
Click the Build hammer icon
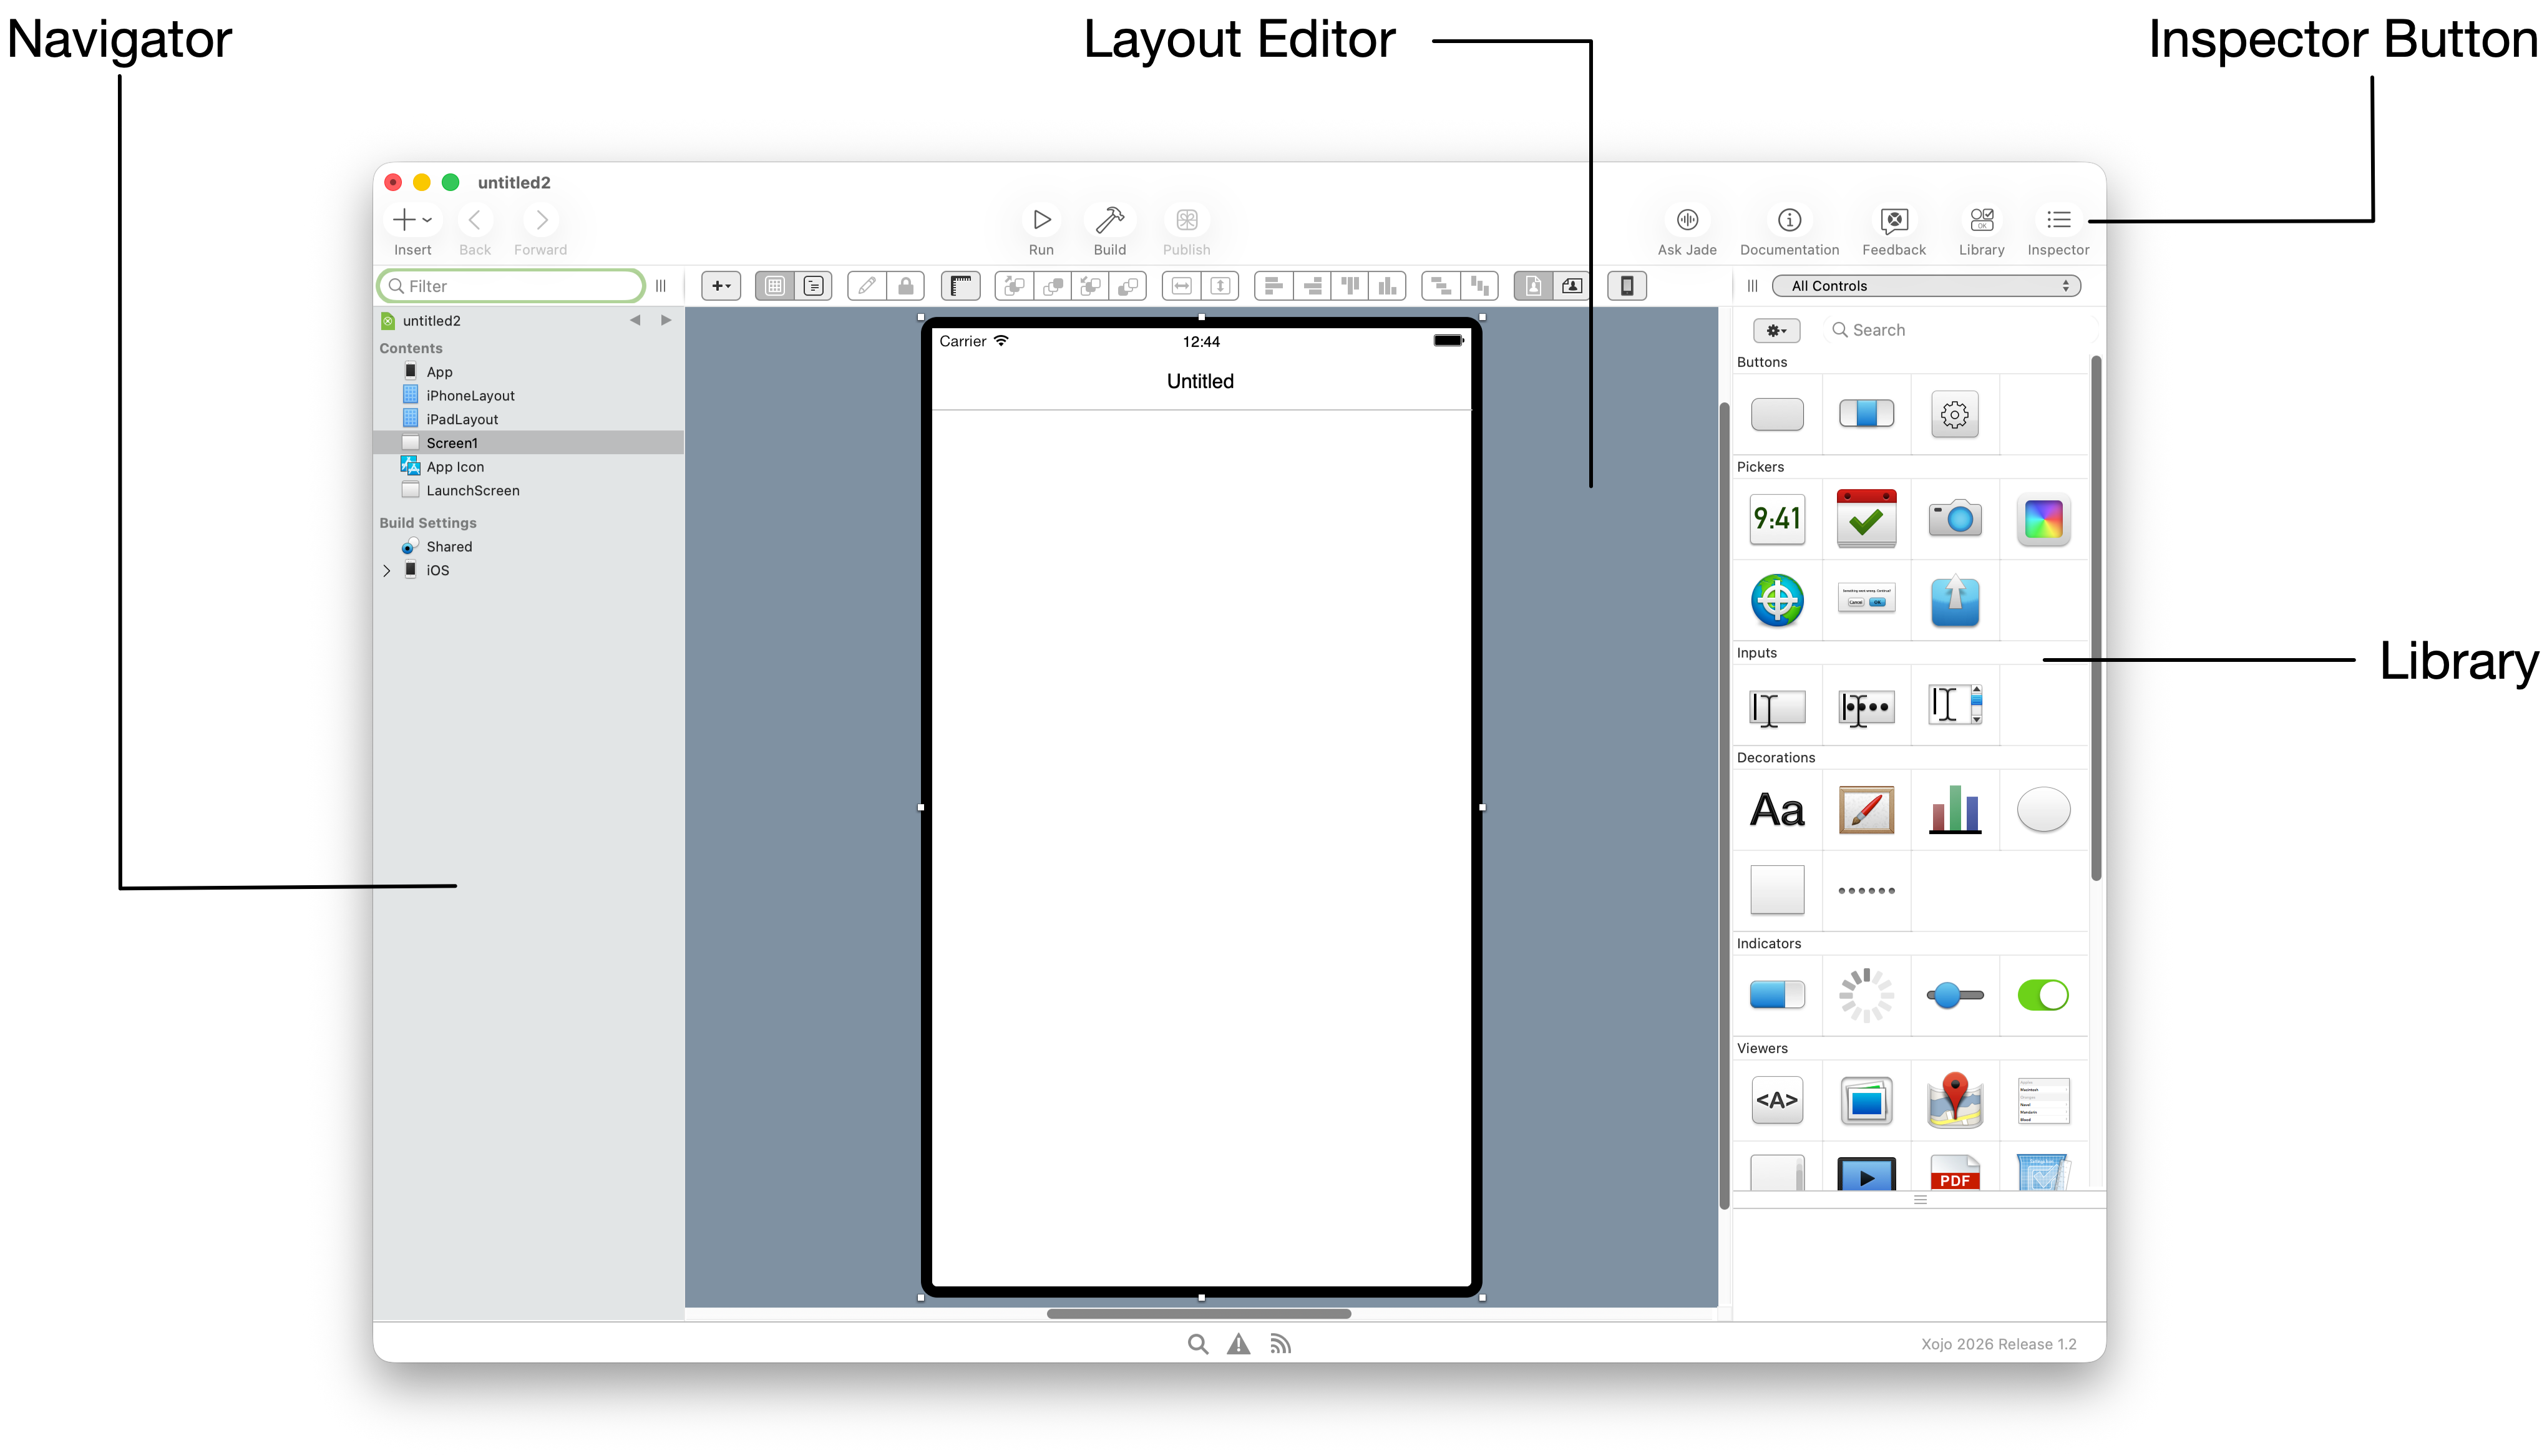1109,220
